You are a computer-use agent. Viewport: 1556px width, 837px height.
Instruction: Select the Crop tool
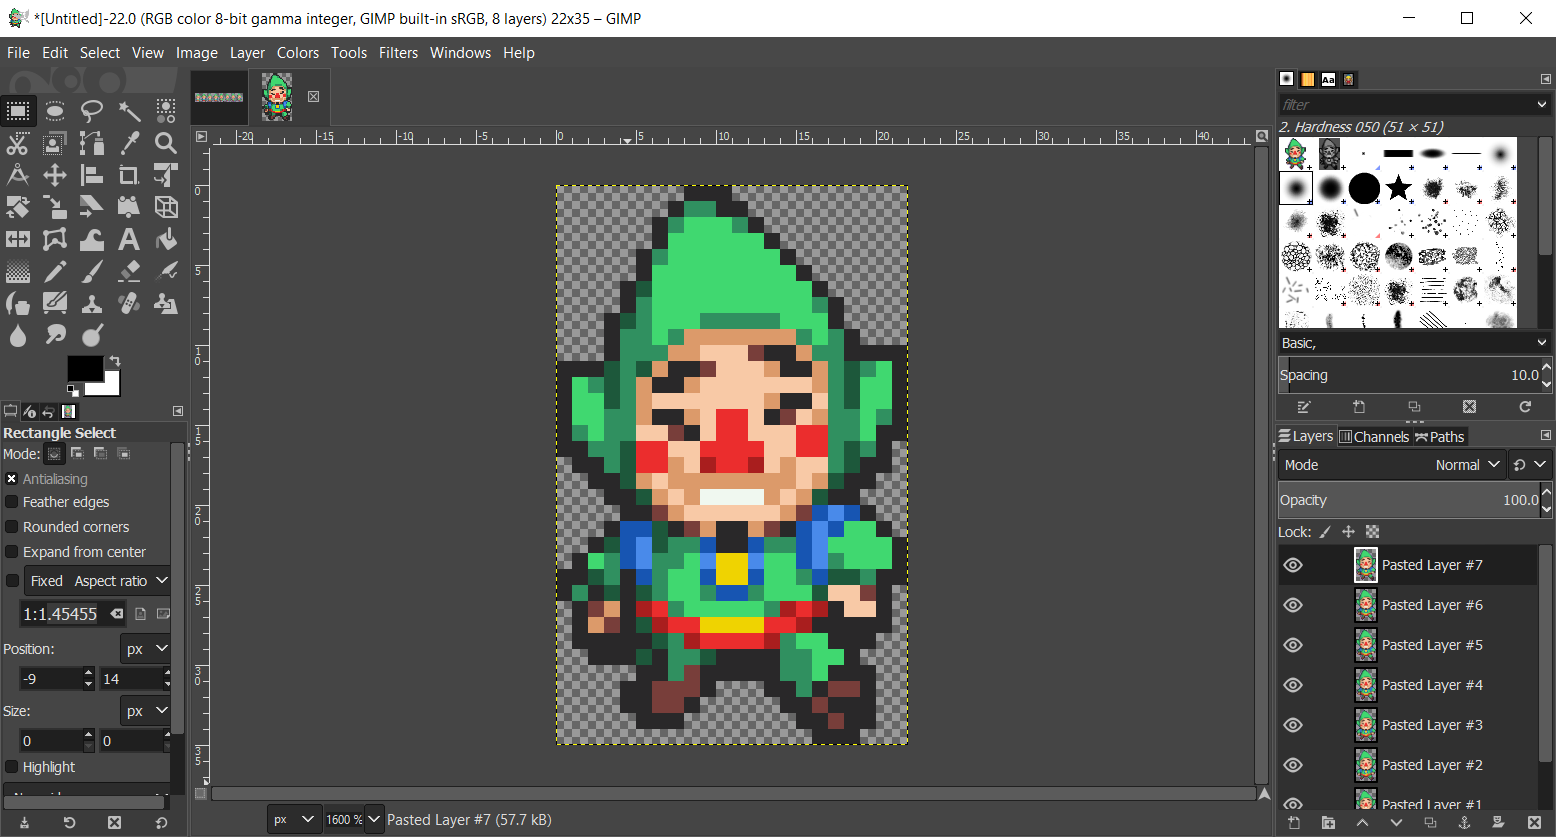(129, 176)
